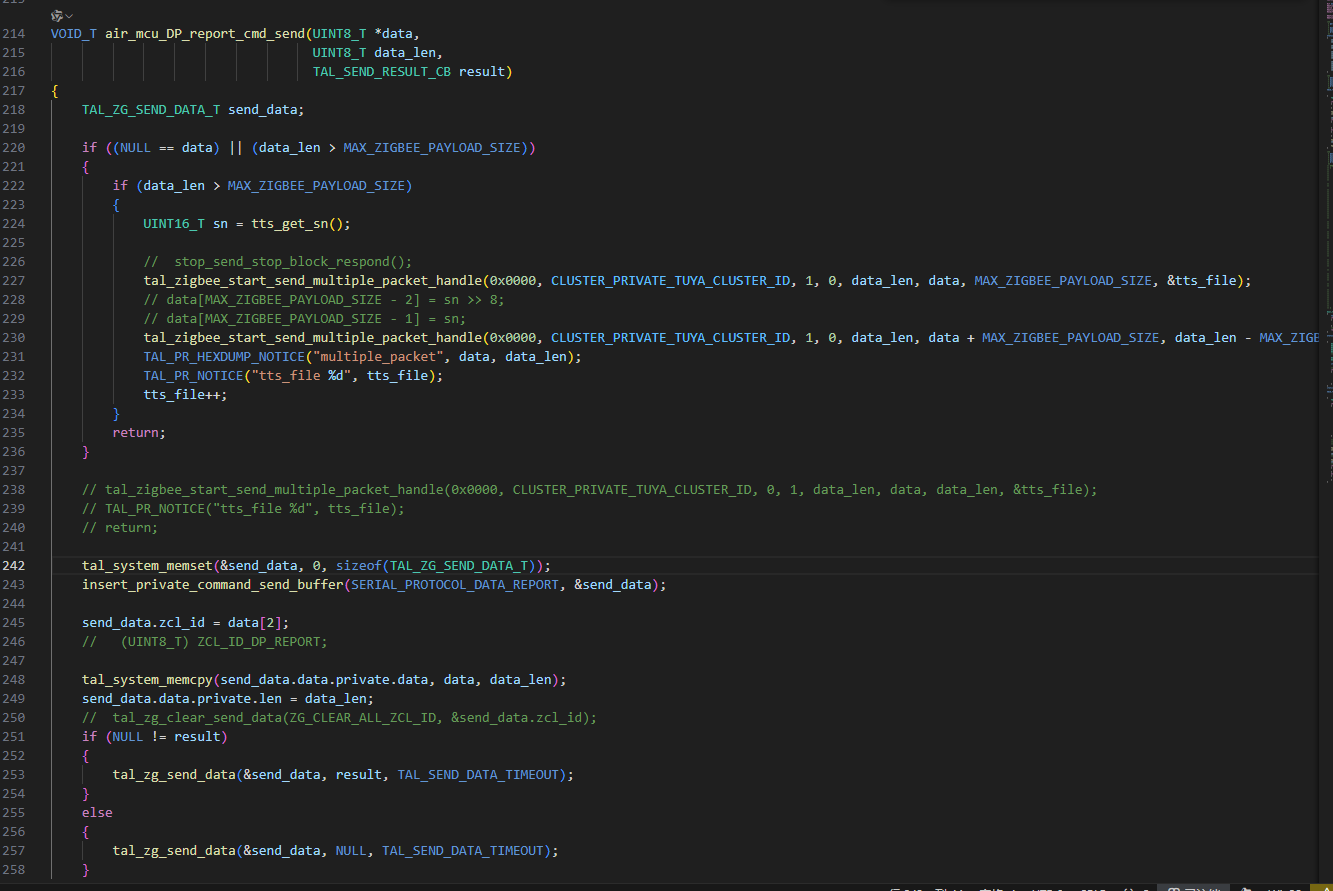Click the AI assistant icon above line 214

(x=57, y=16)
